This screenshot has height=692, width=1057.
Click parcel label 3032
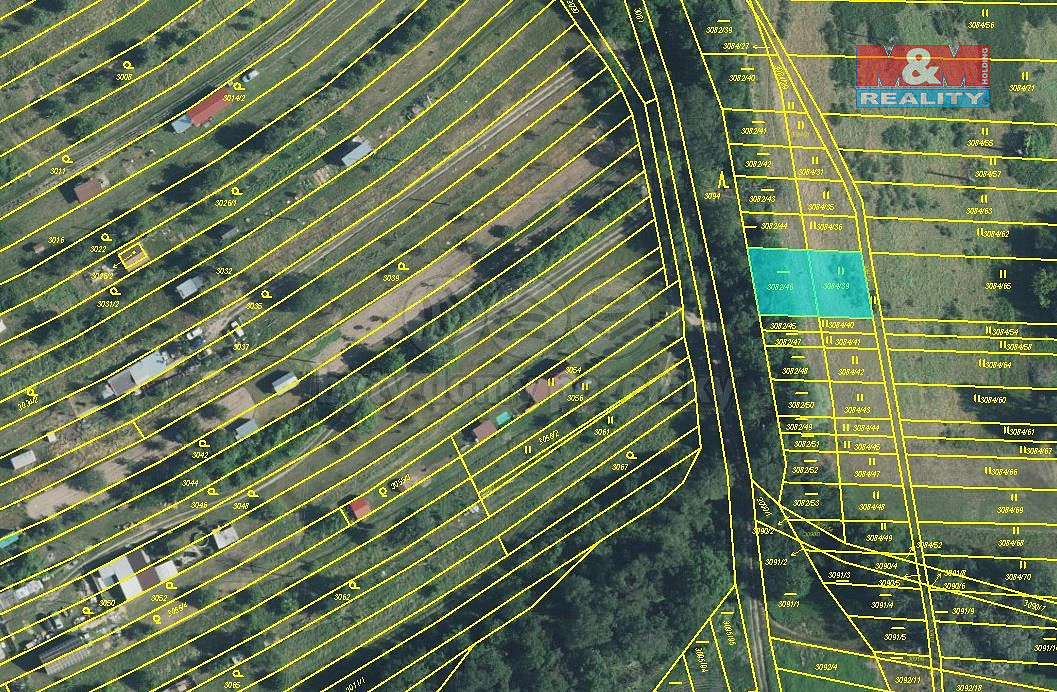tap(224, 272)
